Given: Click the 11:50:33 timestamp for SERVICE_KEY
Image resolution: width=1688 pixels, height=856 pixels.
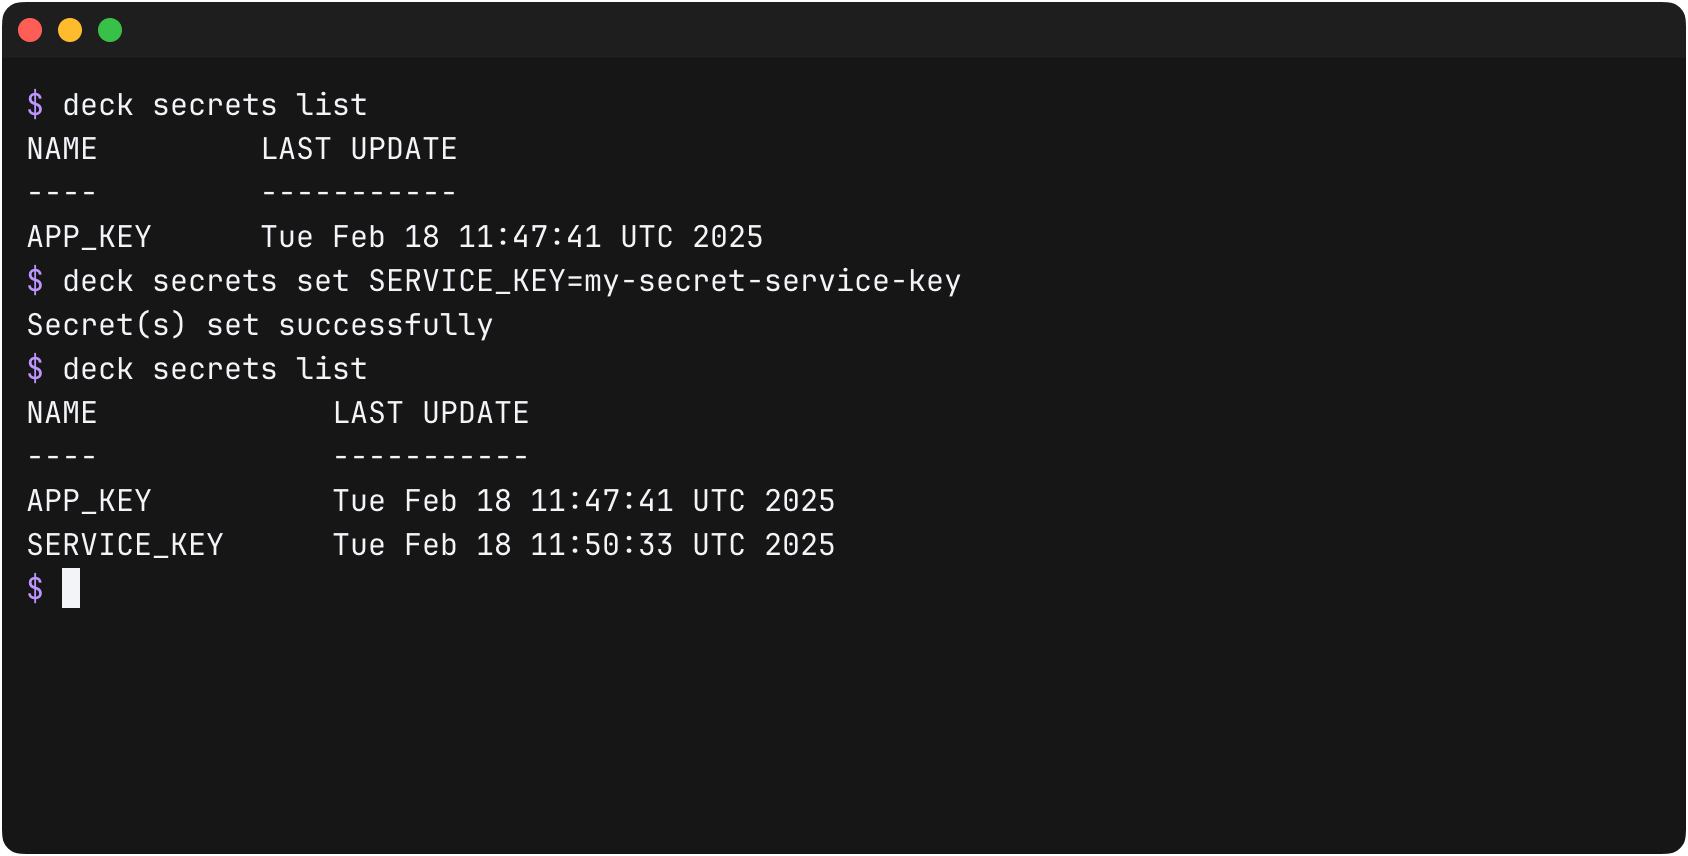Looking at the screenshot, I should pyautogui.click(x=601, y=545).
